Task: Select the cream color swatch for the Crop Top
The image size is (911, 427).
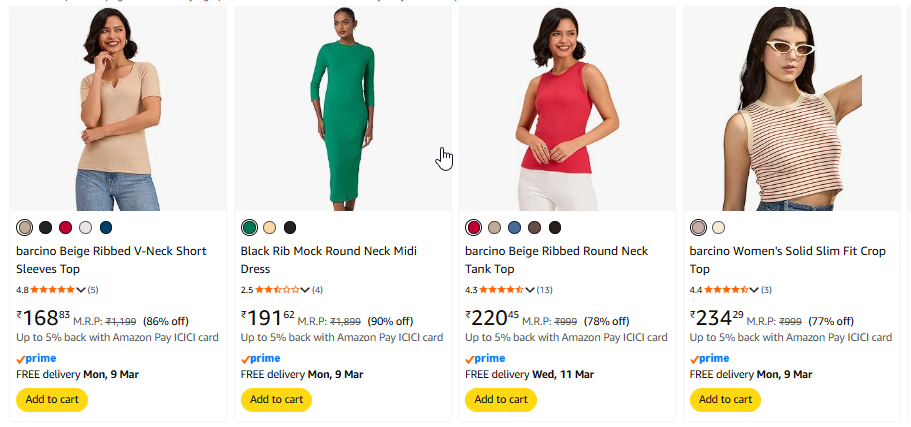Action: pos(719,228)
